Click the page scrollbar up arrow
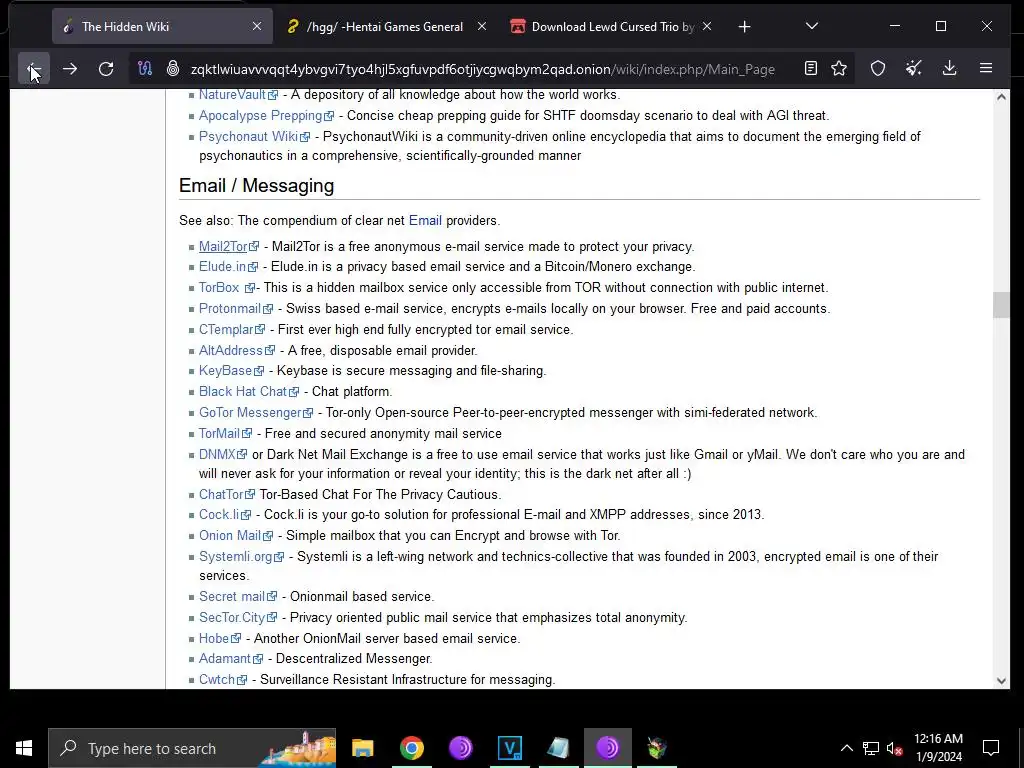The height and width of the screenshot is (768, 1024). pyautogui.click(x=1001, y=97)
